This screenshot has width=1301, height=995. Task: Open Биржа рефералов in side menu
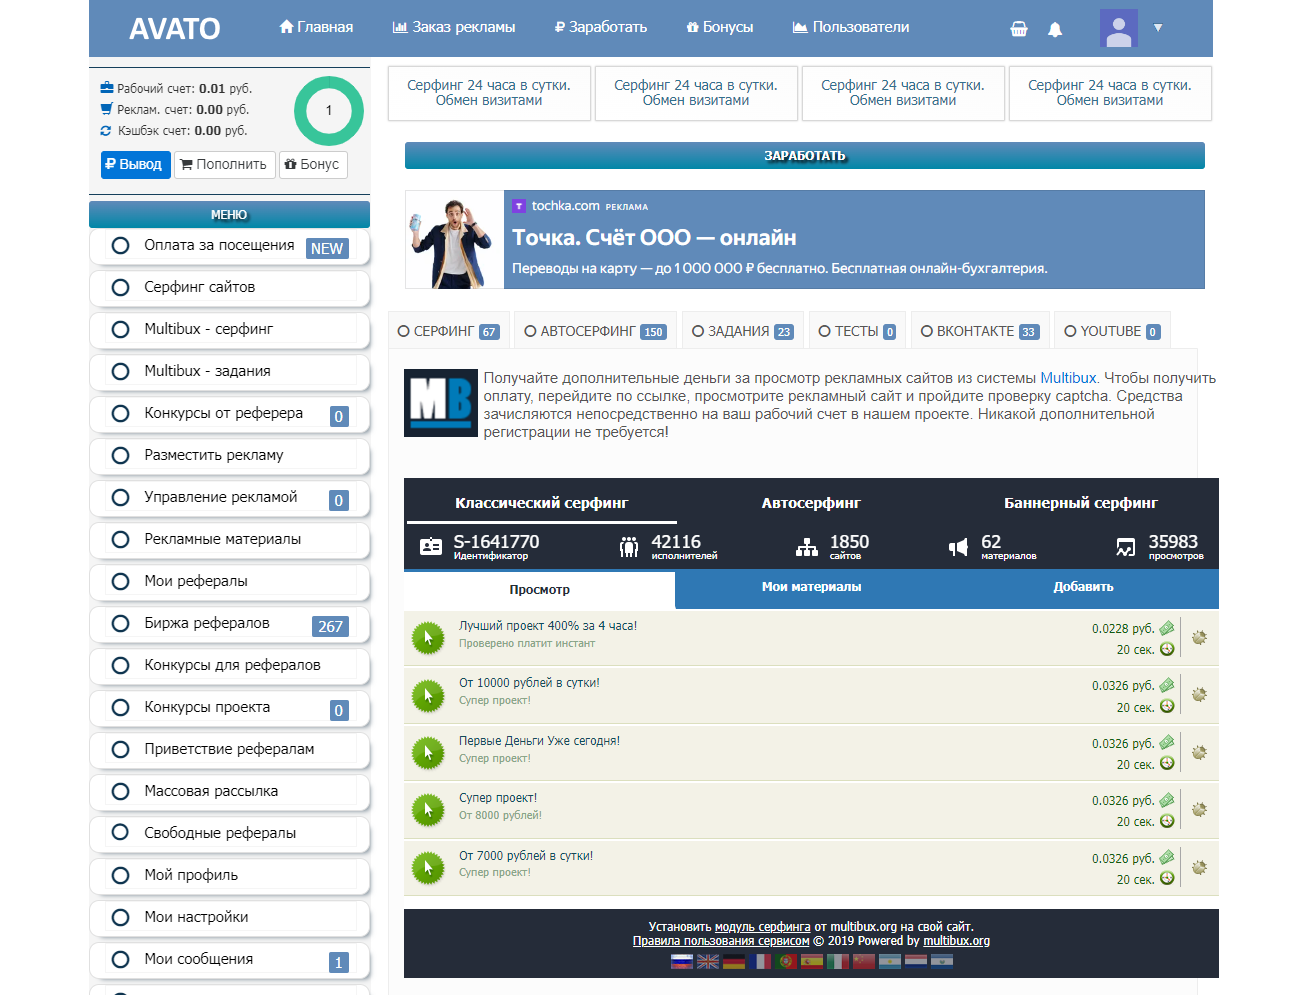click(229, 624)
